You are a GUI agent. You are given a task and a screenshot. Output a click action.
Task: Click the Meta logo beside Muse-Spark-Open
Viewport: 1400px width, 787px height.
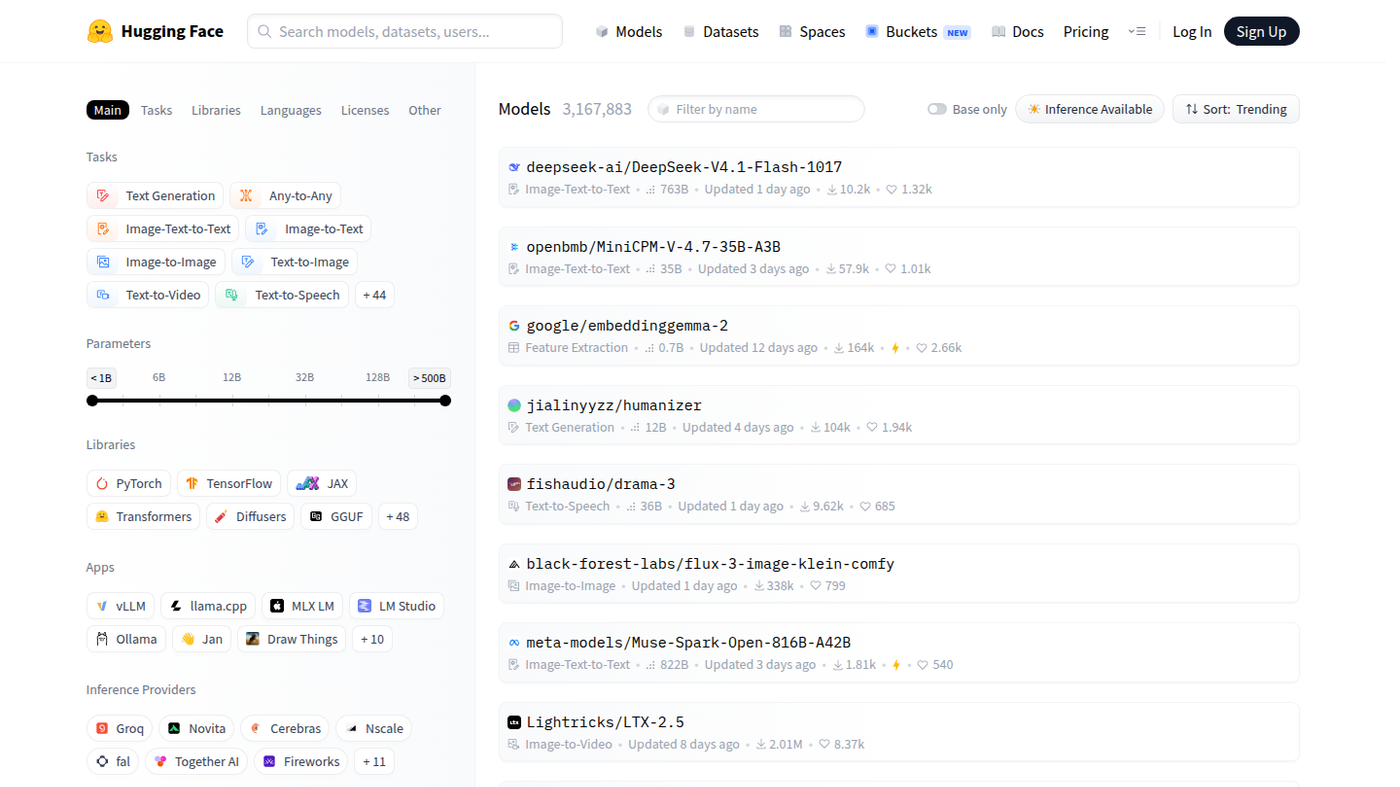click(x=514, y=643)
